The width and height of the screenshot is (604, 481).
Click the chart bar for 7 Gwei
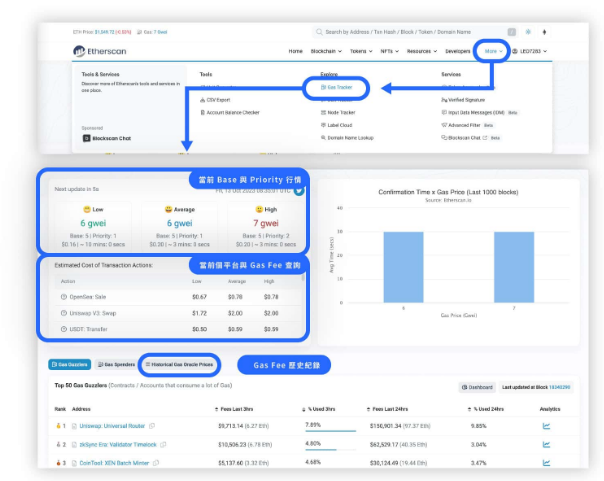514,267
